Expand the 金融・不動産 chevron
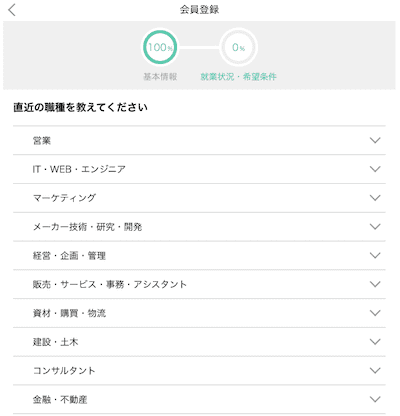Image resolution: width=400 pixels, height=416 pixels. [375, 399]
